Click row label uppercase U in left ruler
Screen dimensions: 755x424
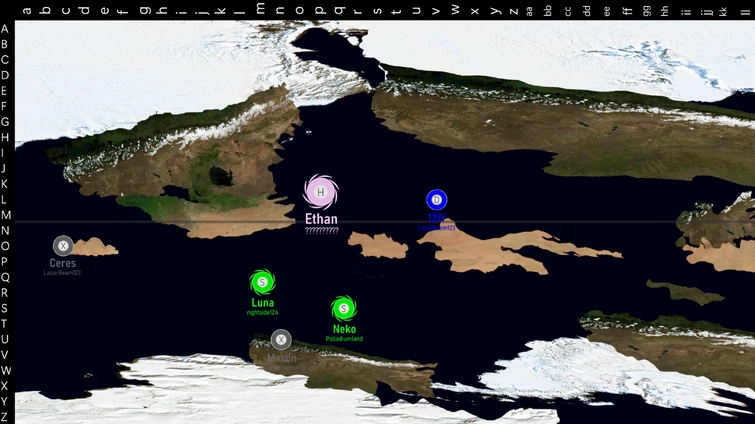click(x=5, y=339)
